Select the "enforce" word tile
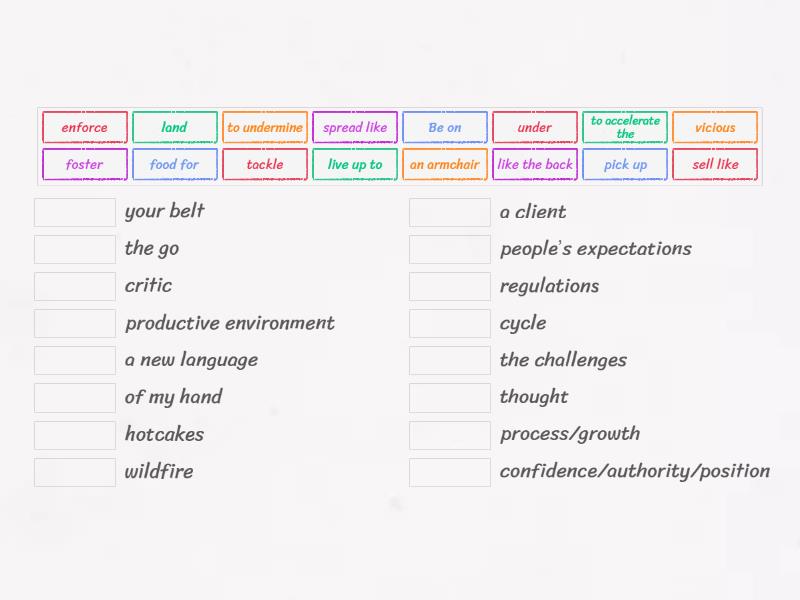Screen dimensions: 800x600 pyautogui.click(x=84, y=127)
